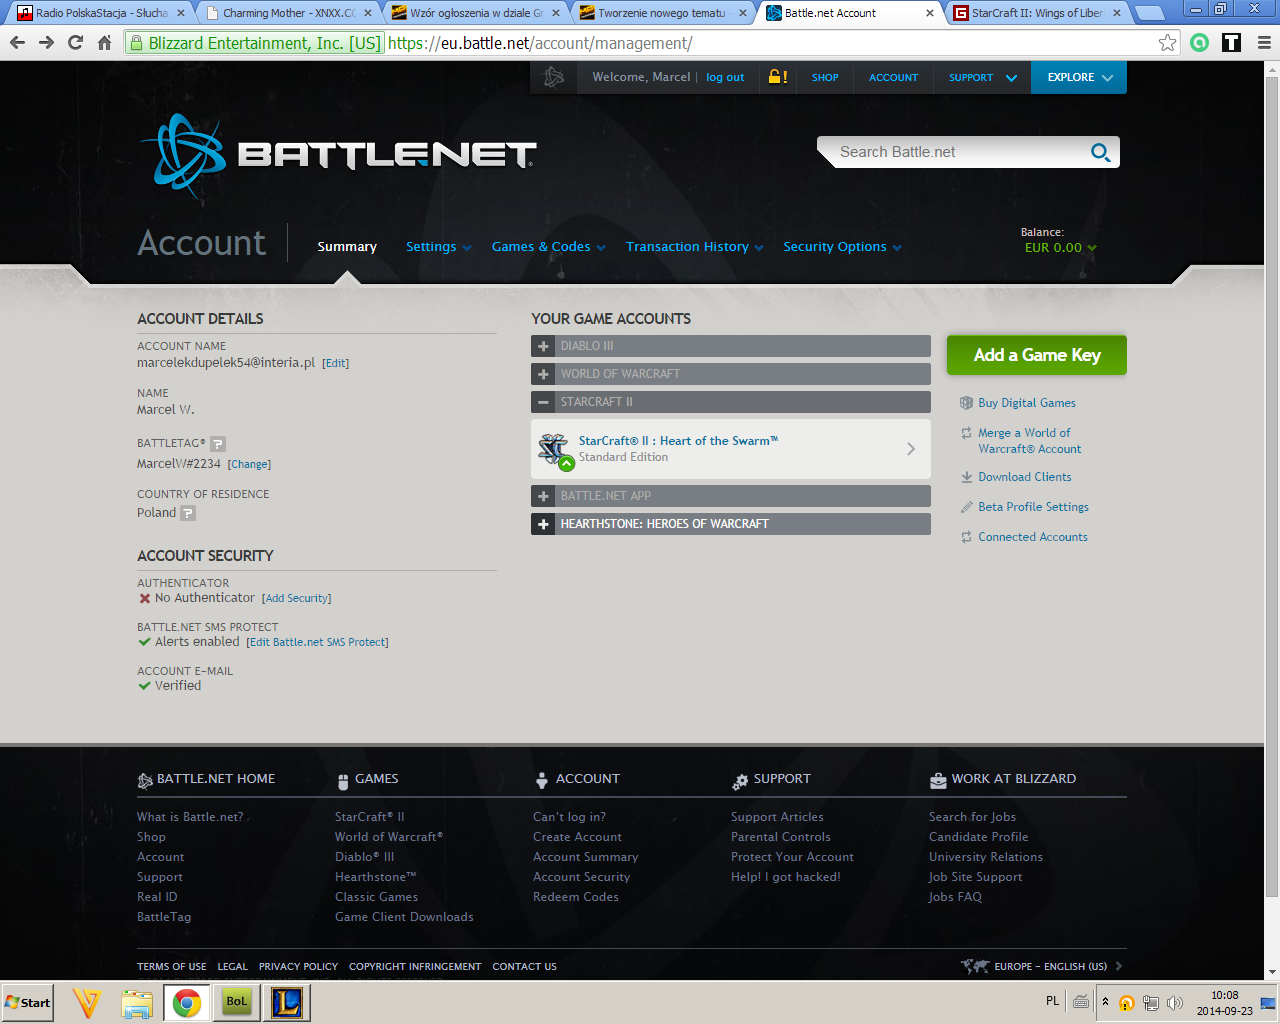
Task: Click the account lock warning icon
Action: pos(777,77)
